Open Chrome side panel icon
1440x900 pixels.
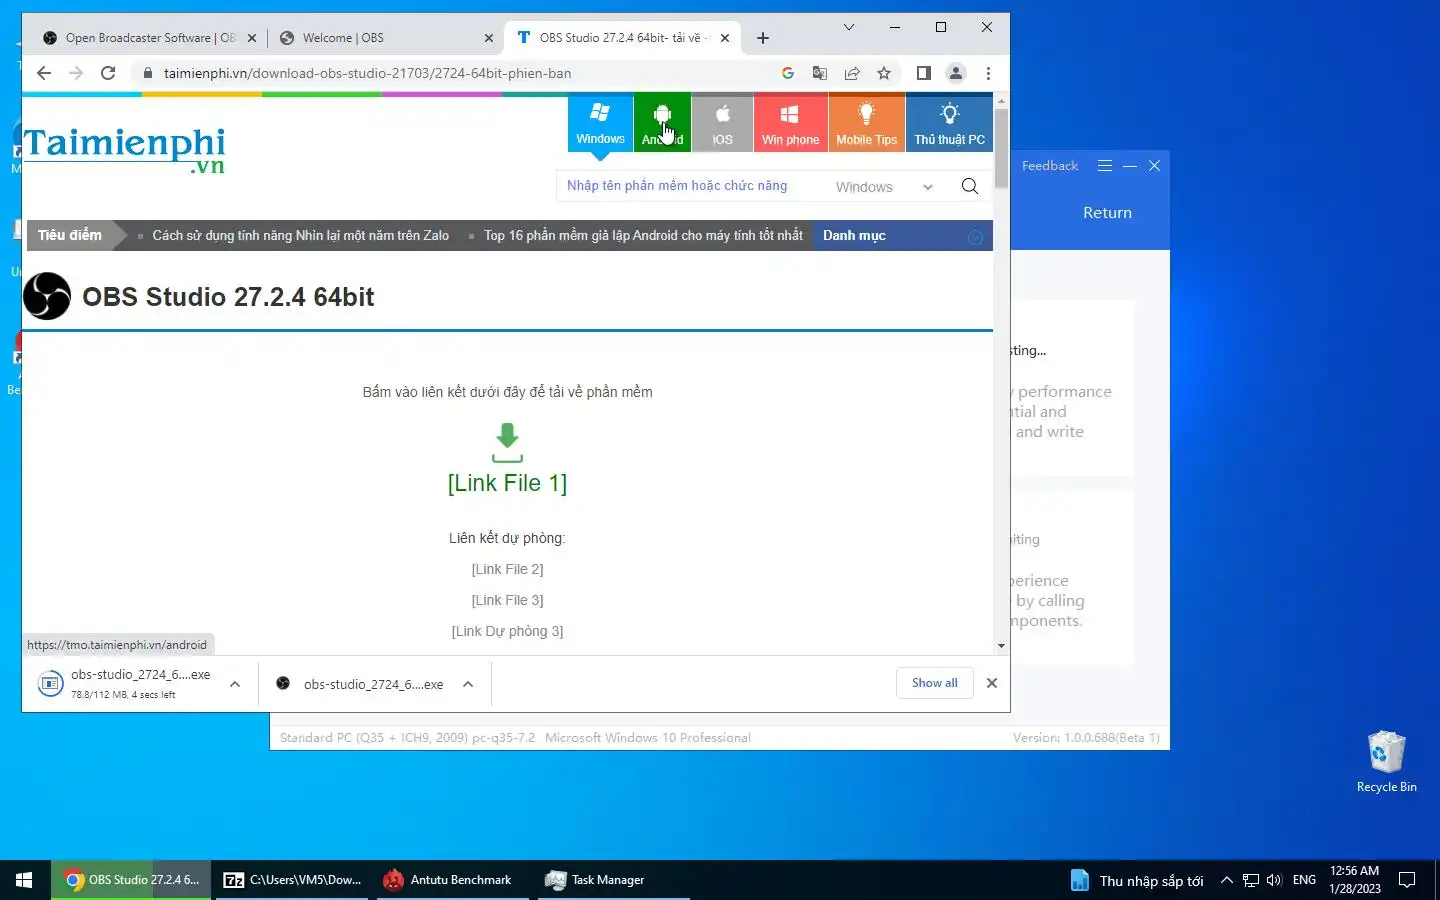pyautogui.click(x=924, y=73)
